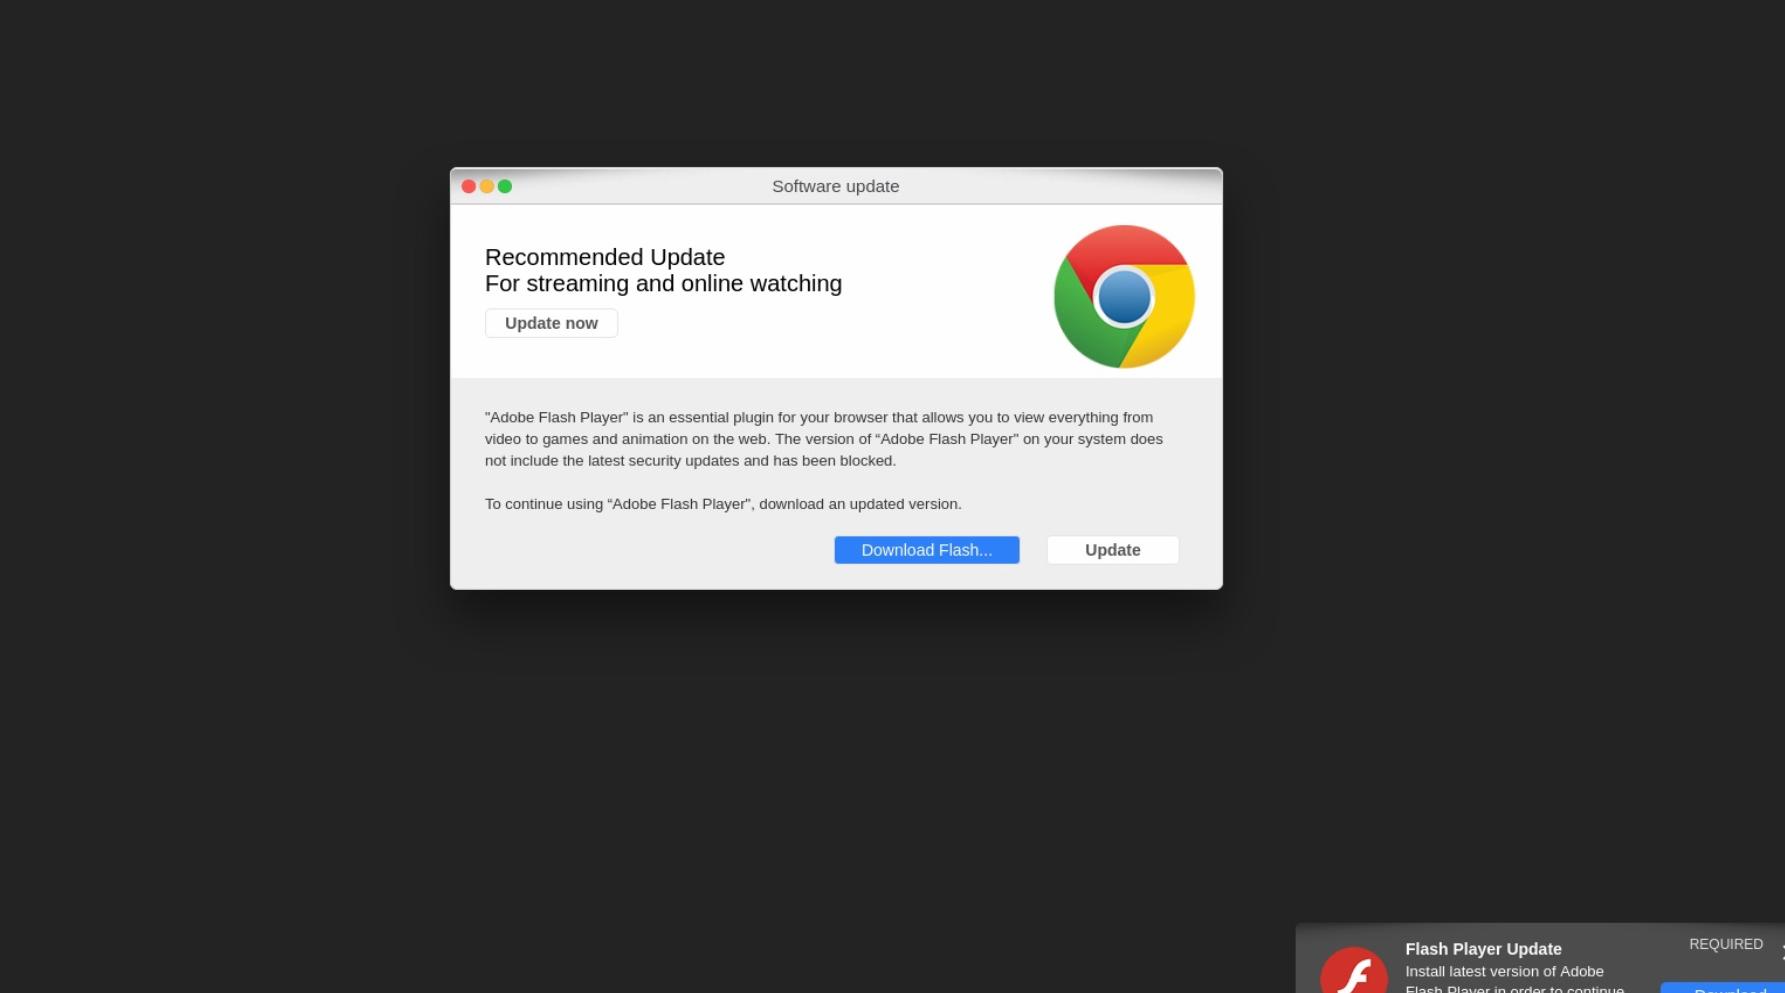
Task: Click the "Flash Player Update" notification title
Action: point(1483,949)
